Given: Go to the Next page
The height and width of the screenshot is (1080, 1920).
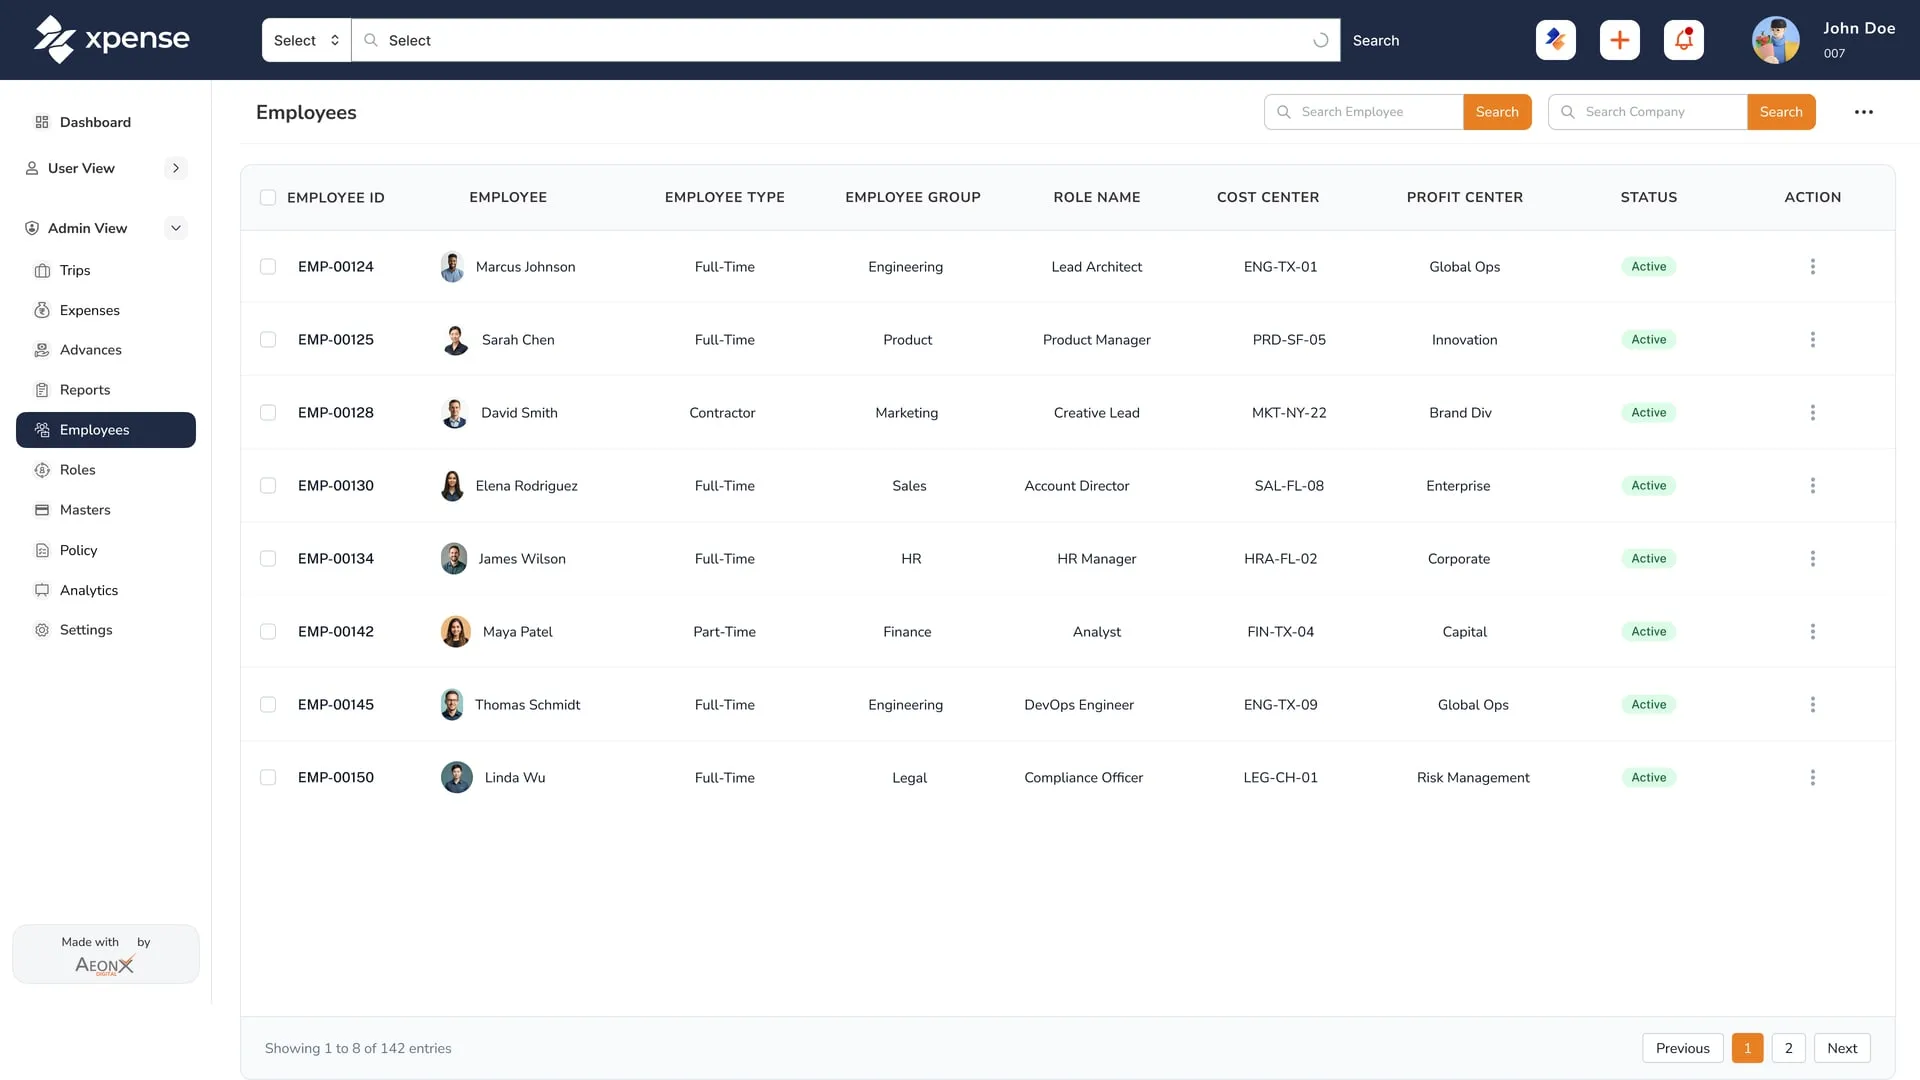Looking at the screenshot, I should click(x=1842, y=1048).
